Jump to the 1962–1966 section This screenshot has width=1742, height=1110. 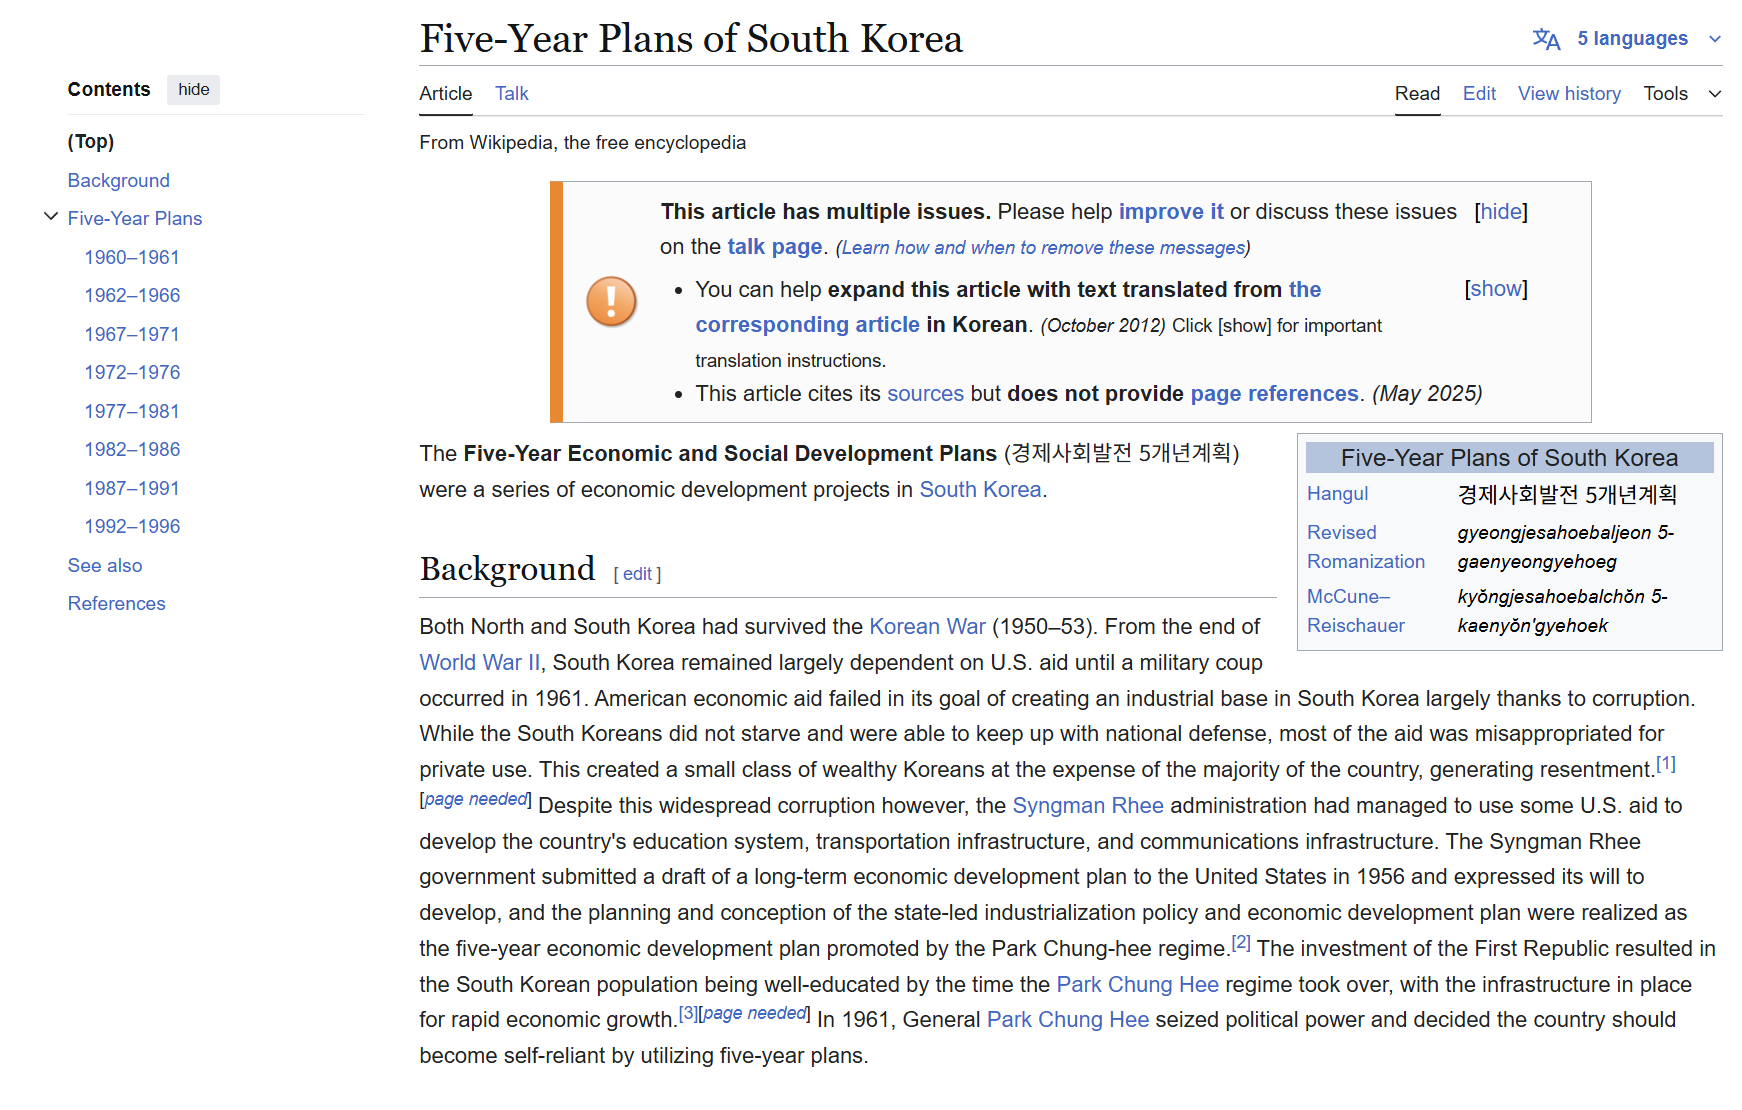pos(132,295)
